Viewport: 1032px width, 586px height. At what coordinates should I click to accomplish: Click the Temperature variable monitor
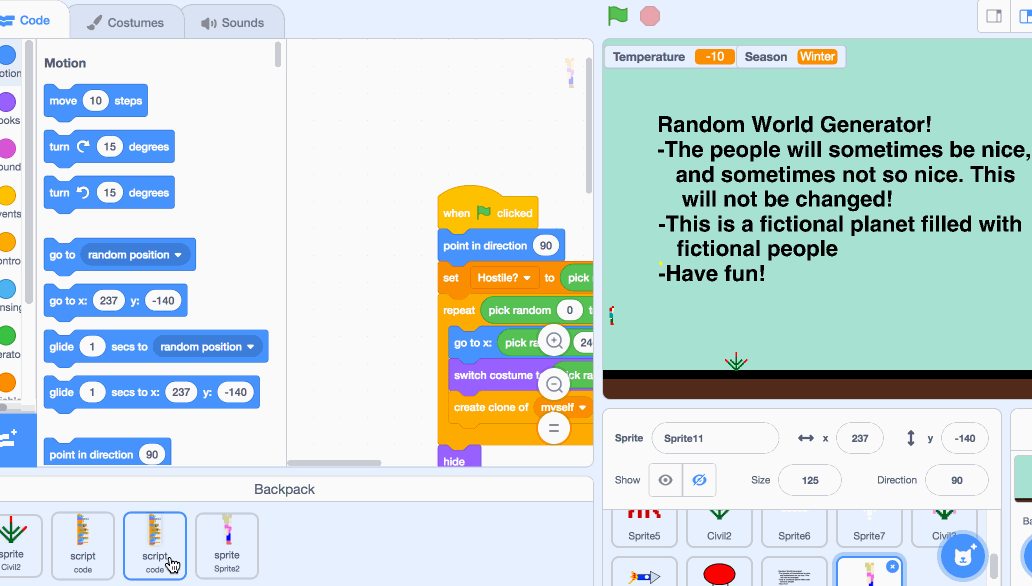[670, 57]
